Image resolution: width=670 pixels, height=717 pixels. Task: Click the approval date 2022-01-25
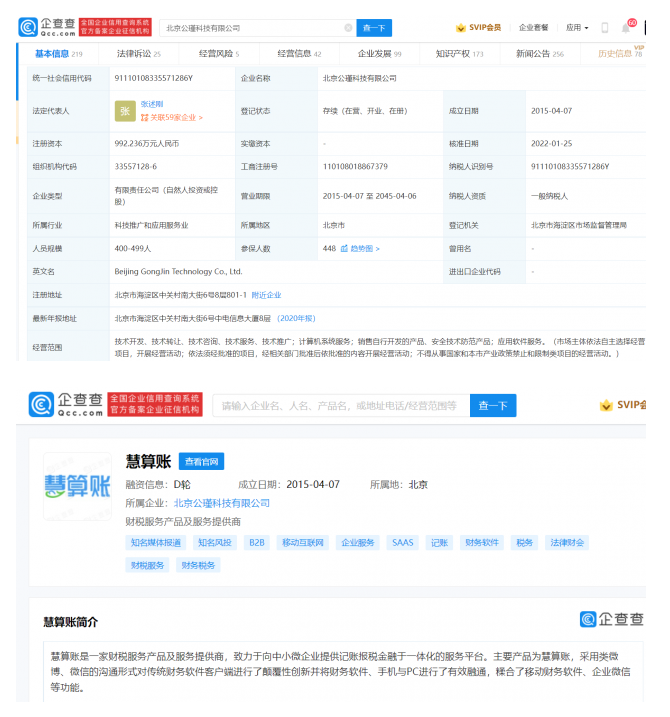pyautogui.click(x=551, y=144)
